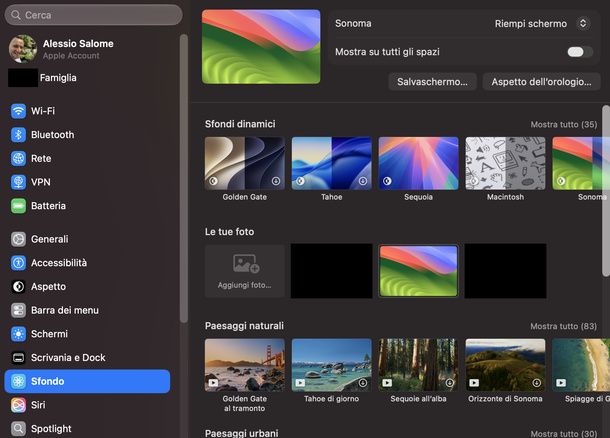
Task: Choose Spiagge landscape thumbnail at right edge
Action: (581, 365)
